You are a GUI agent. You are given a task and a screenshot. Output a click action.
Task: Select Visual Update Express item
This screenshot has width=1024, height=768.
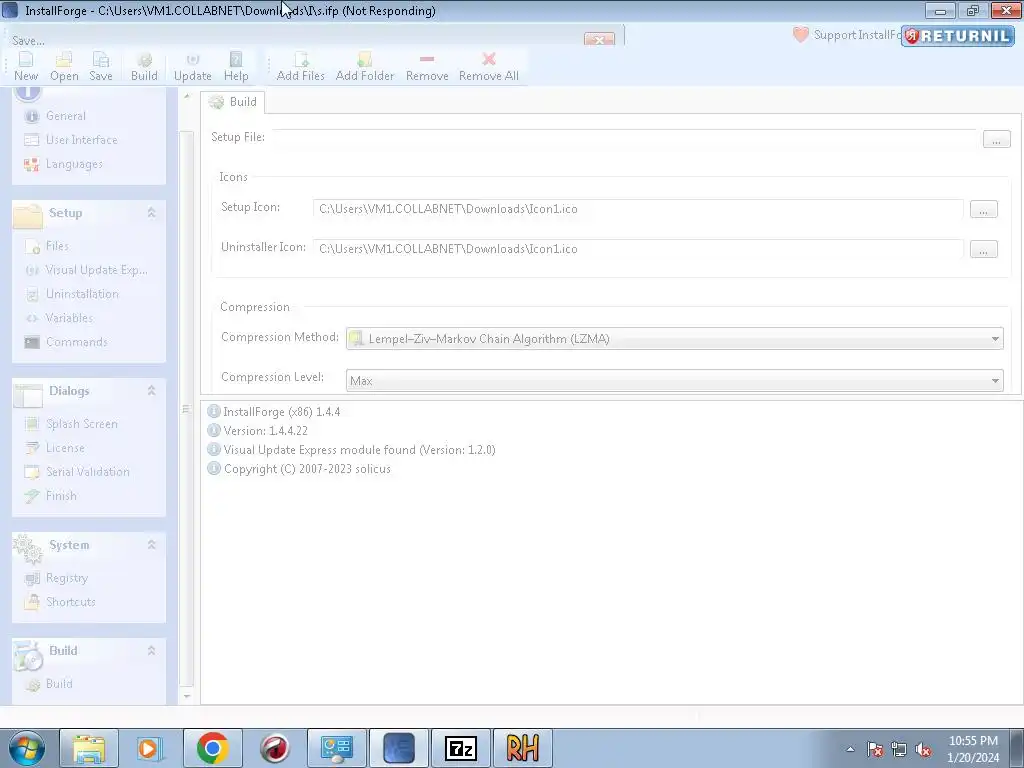tap(86, 270)
